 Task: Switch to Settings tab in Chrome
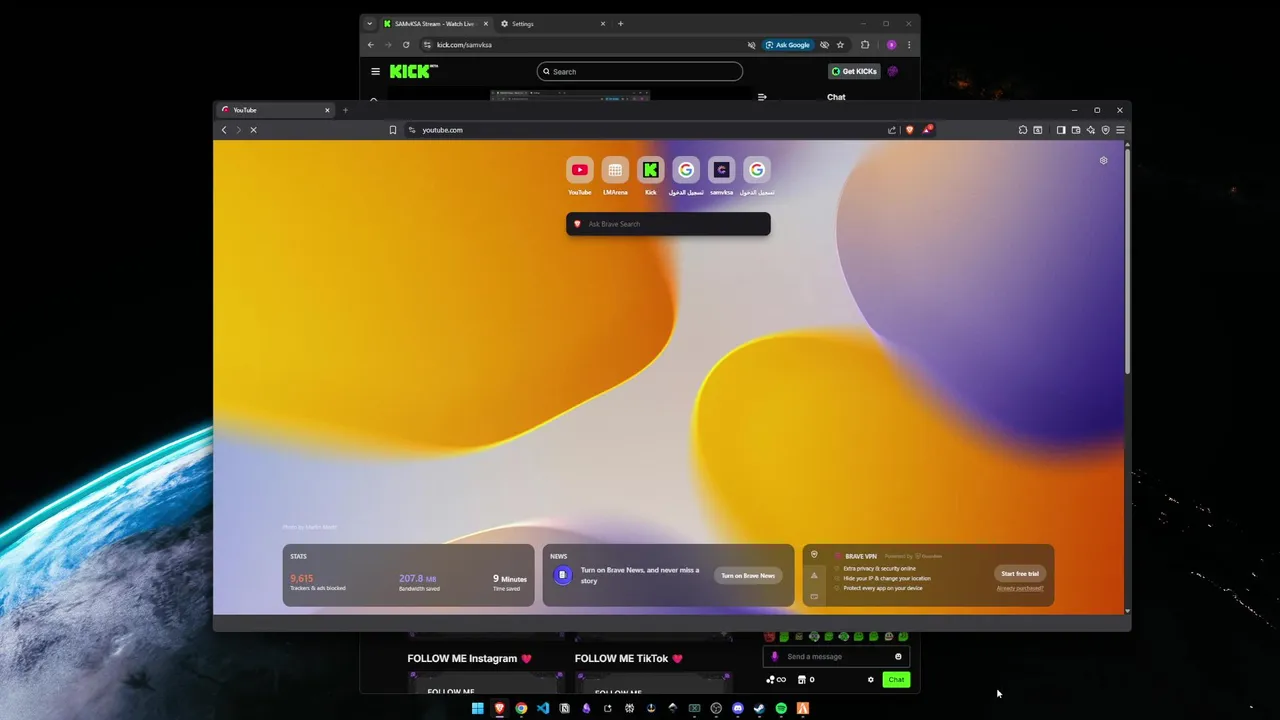pyautogui.click(x=553, y=24)
